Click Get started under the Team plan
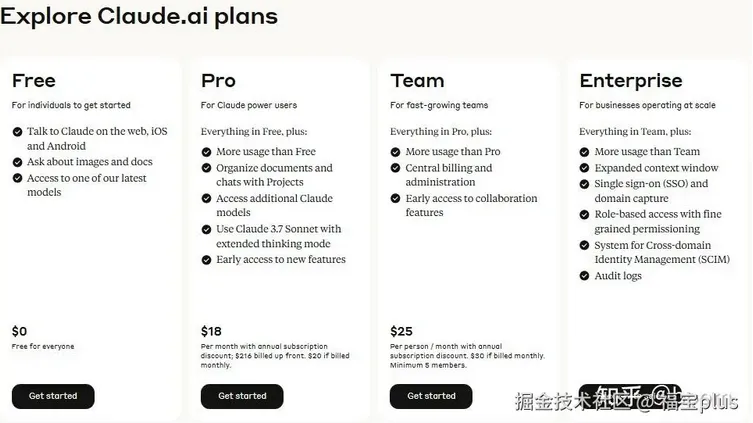753x423 pixels. [431, 396]
